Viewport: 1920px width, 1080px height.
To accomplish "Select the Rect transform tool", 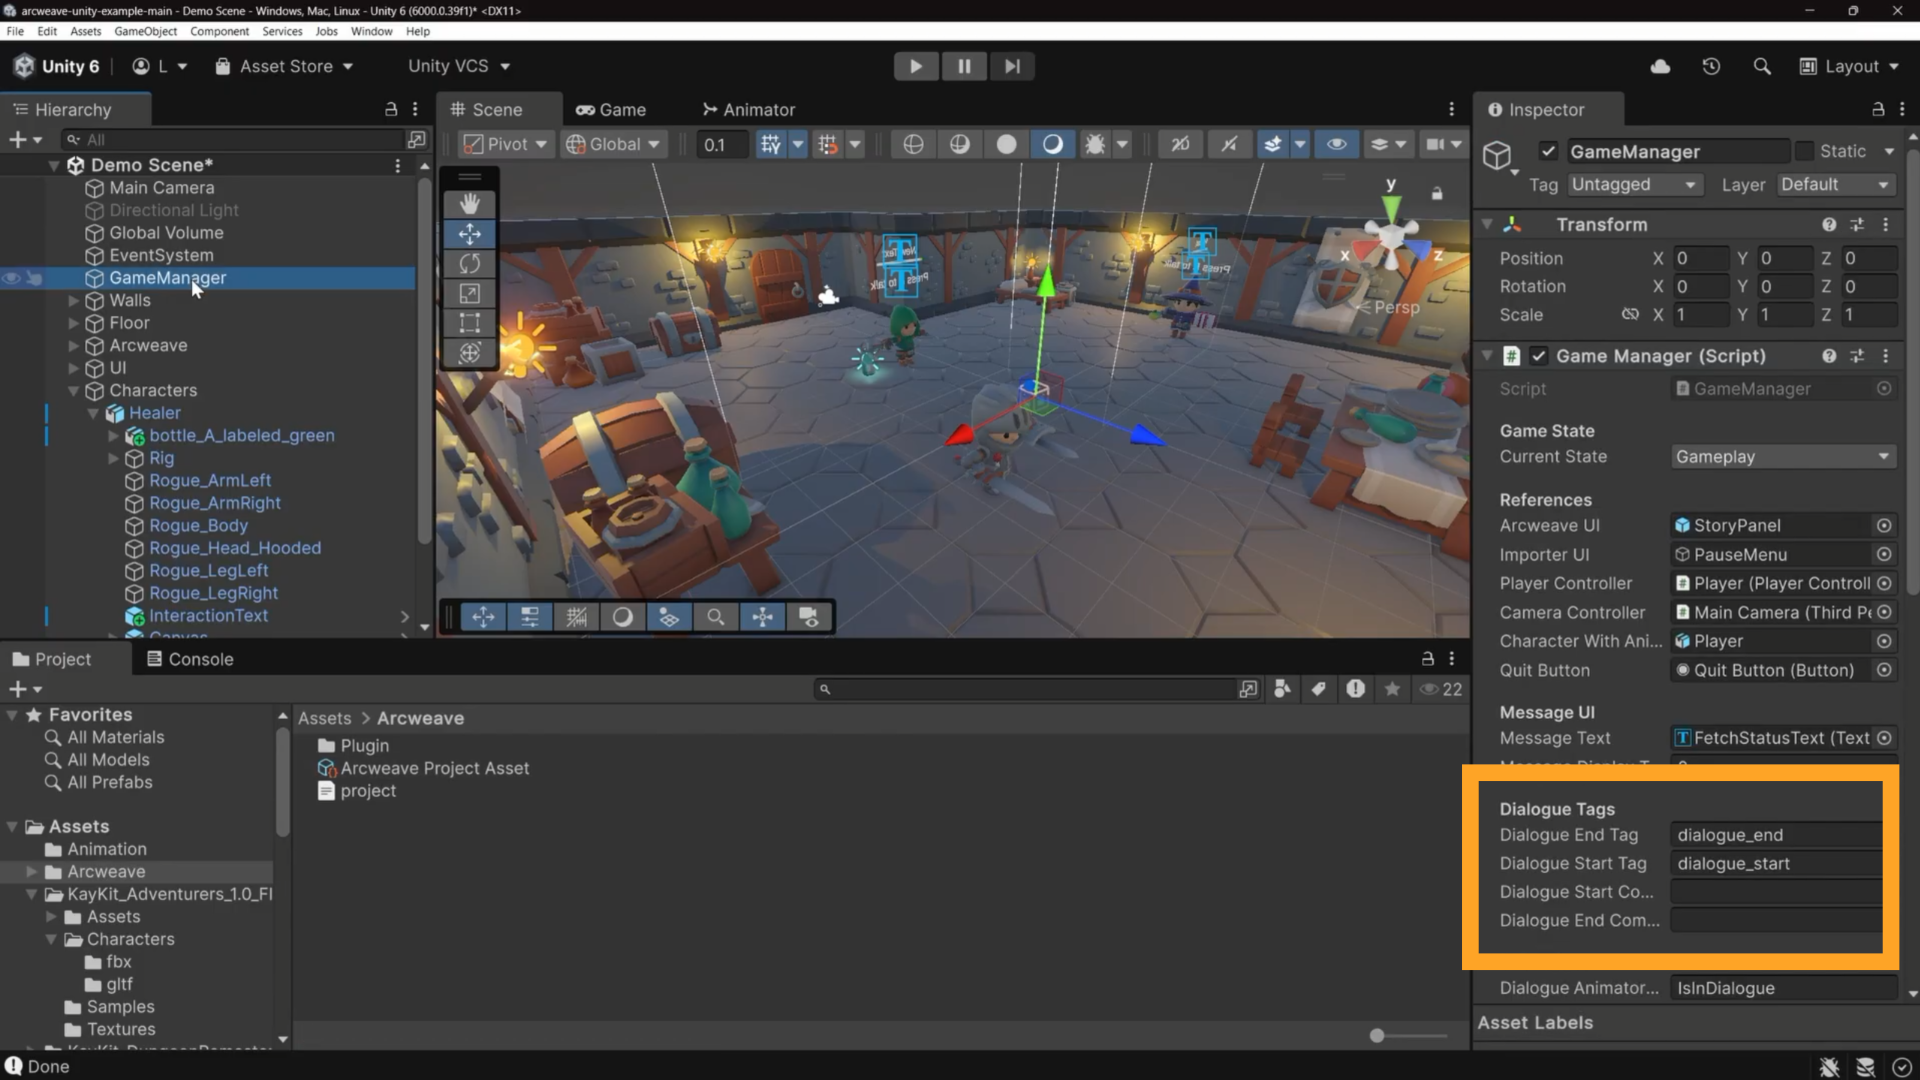I will [469, 323].
